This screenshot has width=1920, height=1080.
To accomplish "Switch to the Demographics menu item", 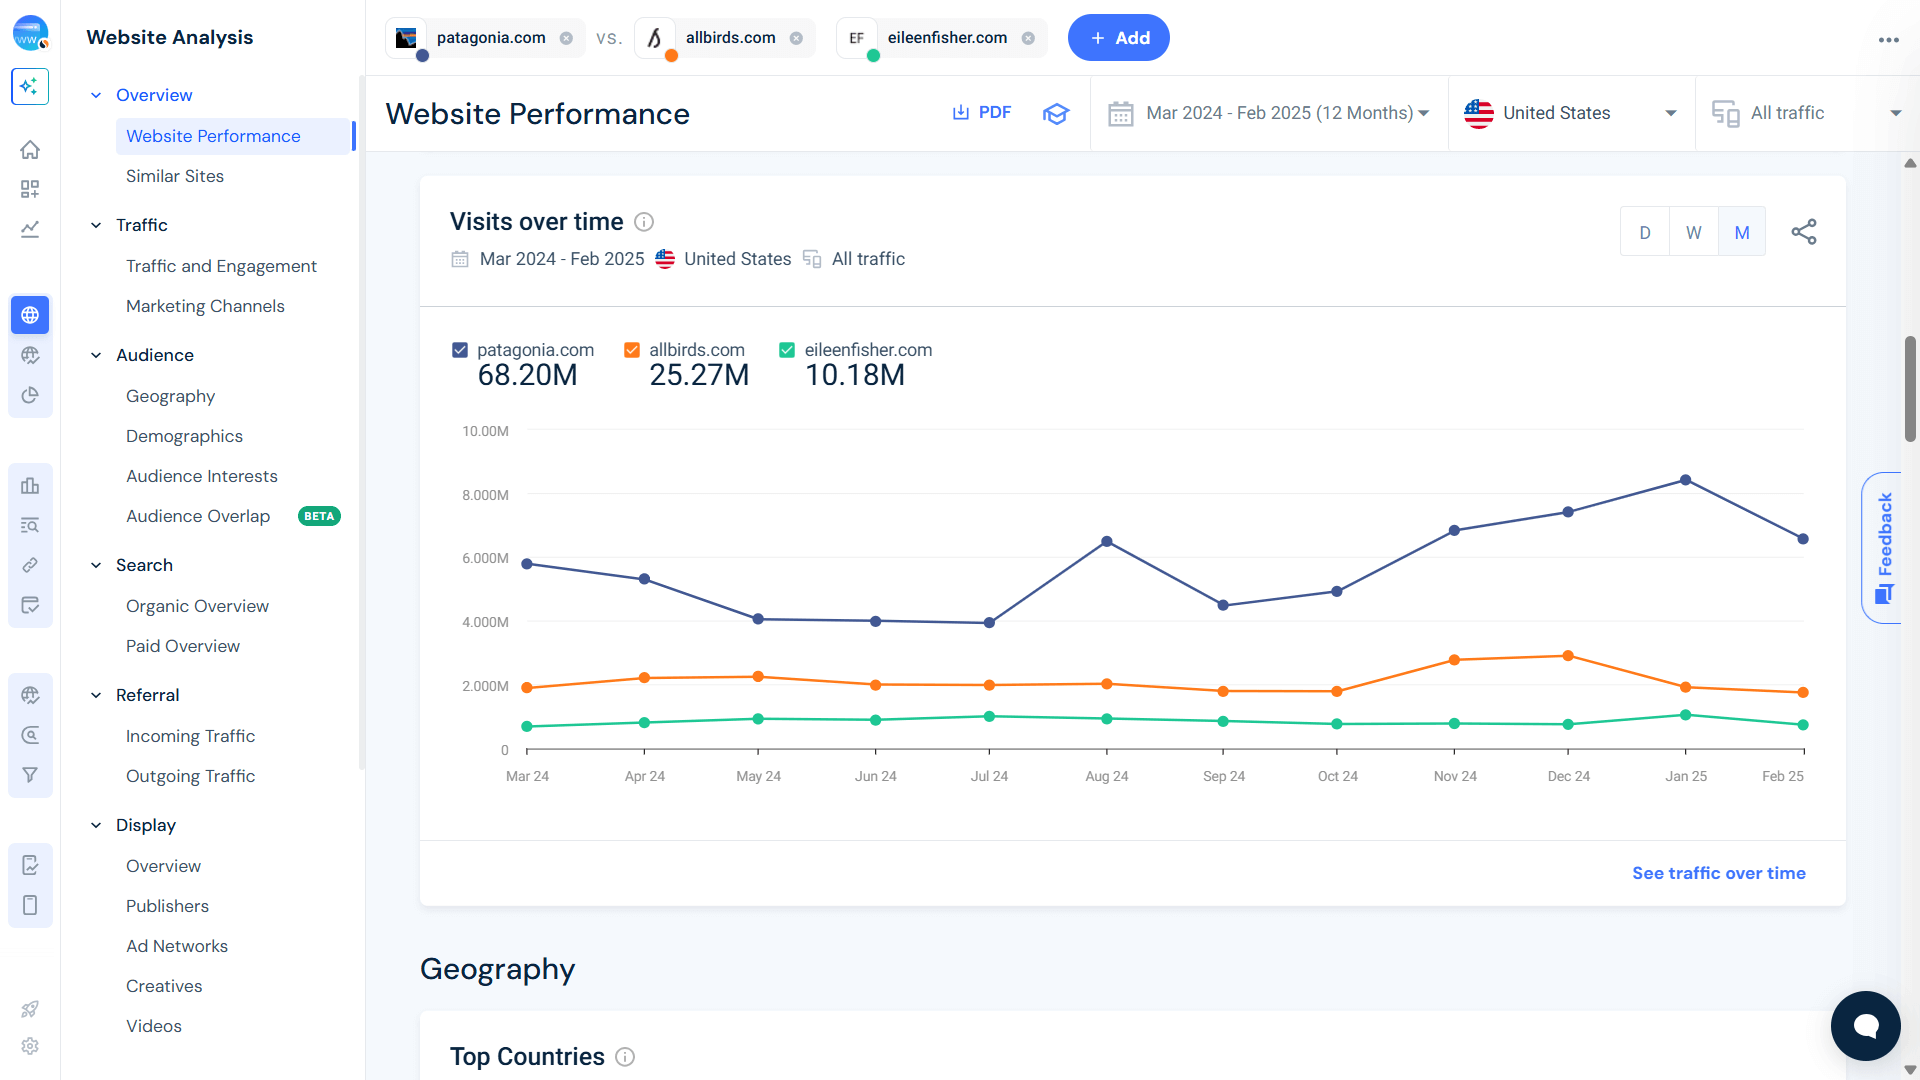I will (184, 436).
